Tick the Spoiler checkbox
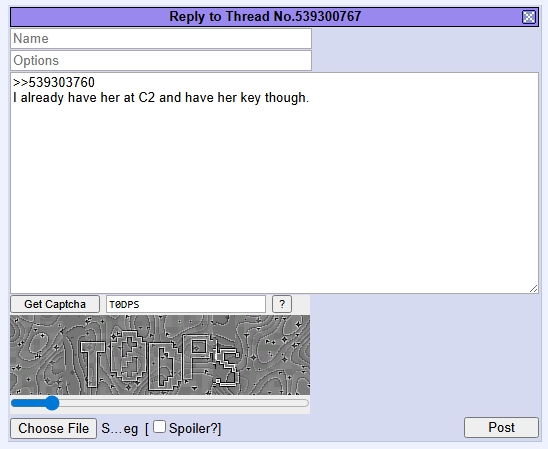 (x=159, y=427)
